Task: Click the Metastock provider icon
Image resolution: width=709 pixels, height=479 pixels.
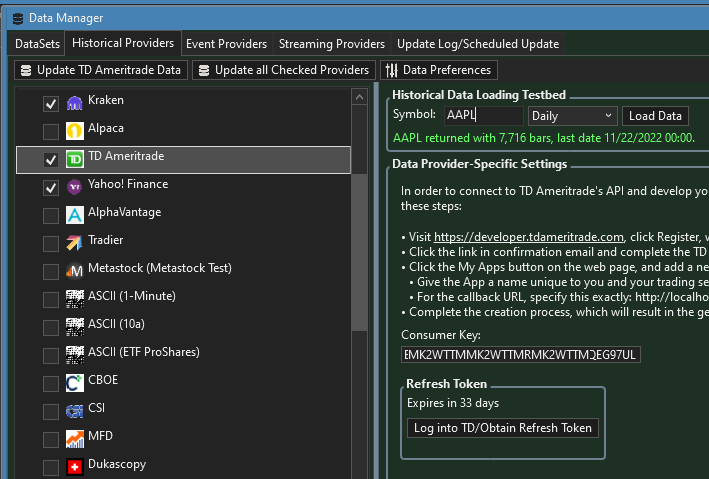Action: click(74, 271)
